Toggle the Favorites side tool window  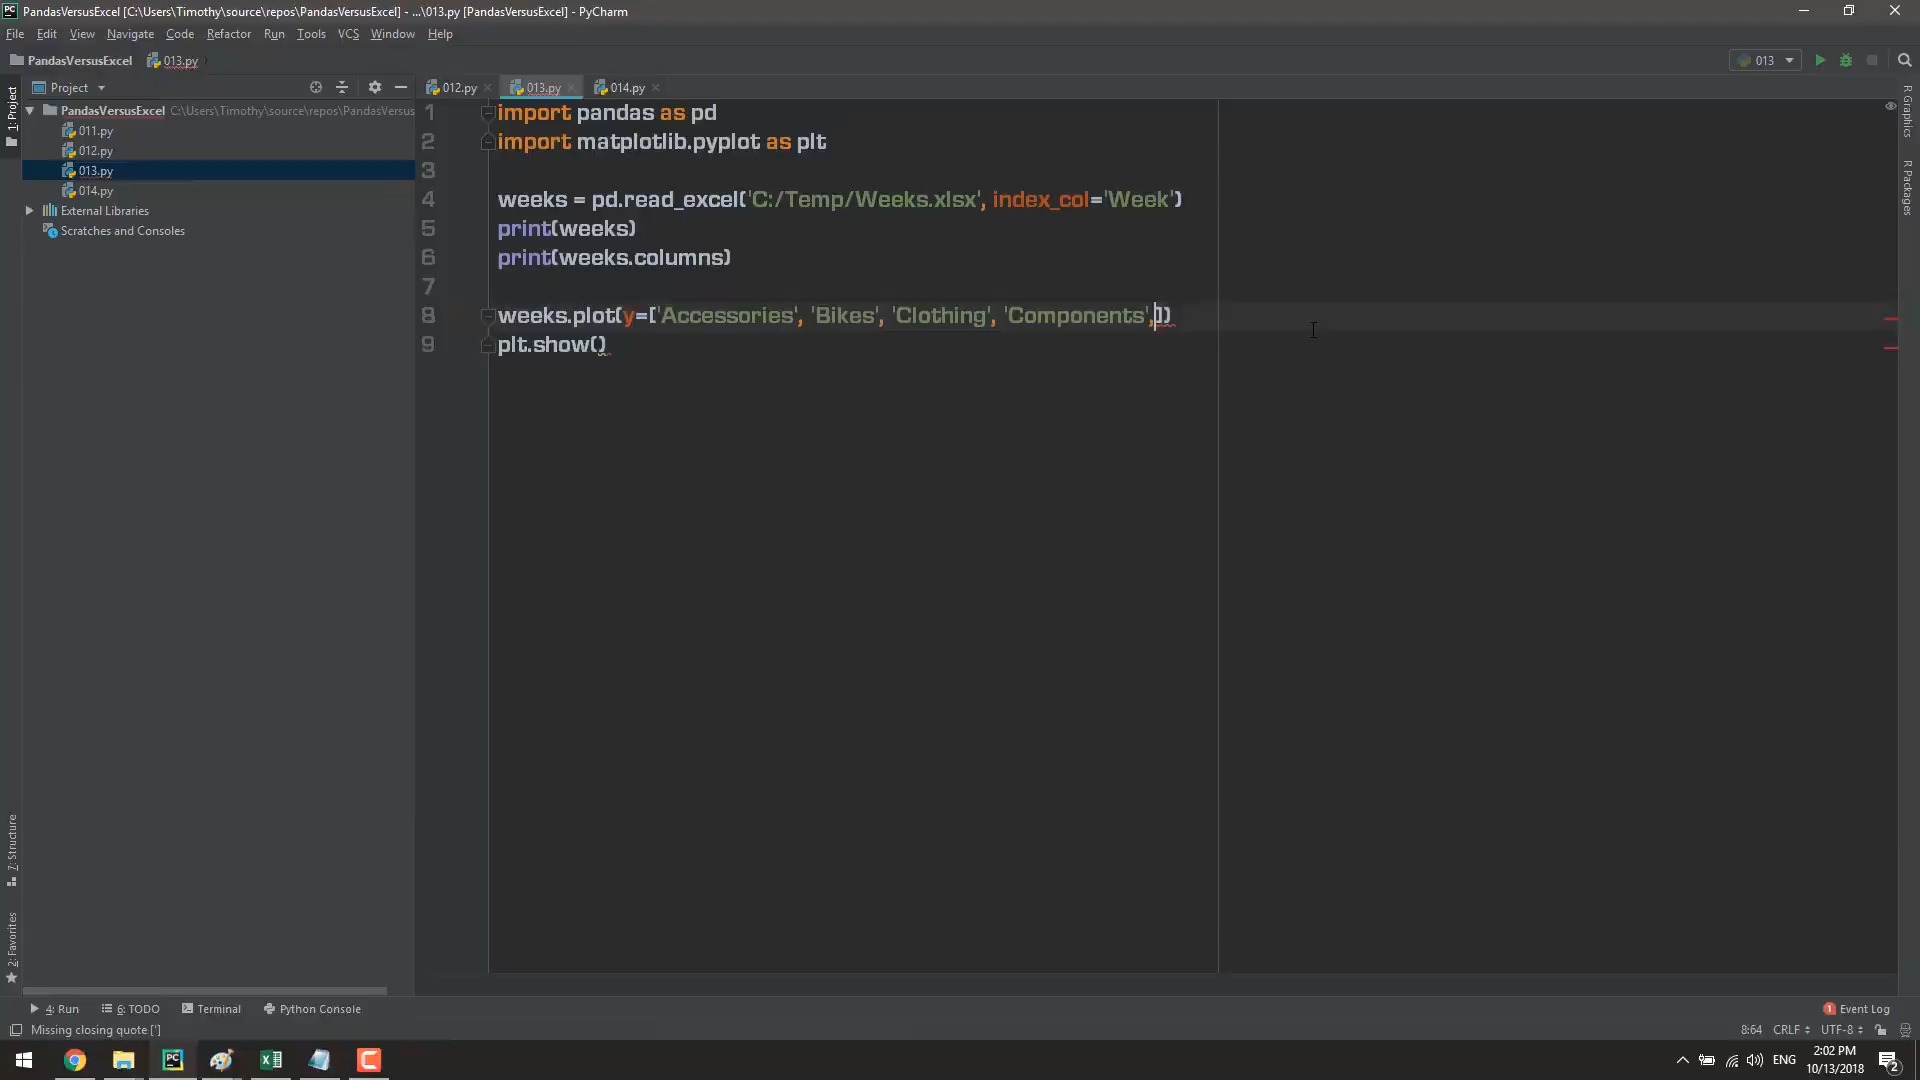11,946
